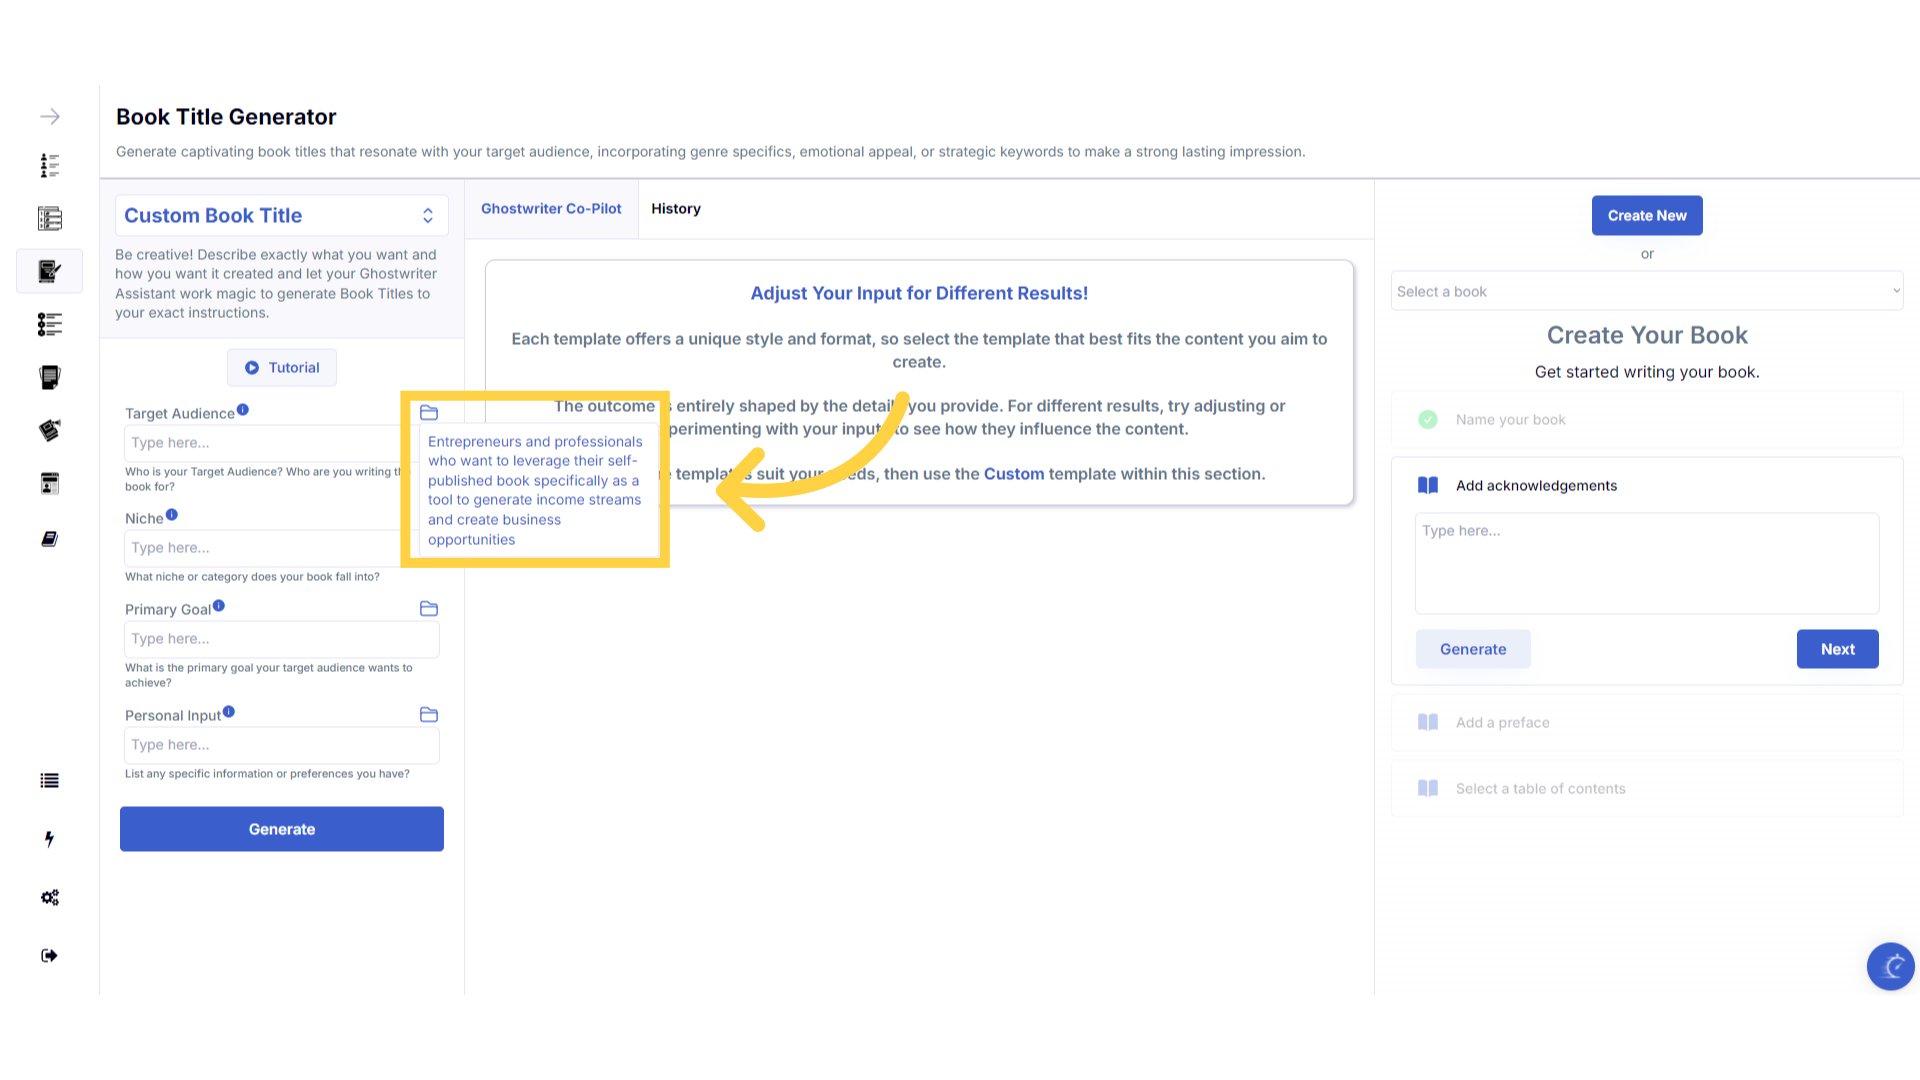Click the acknowledgements text area
The width and height of the screenshot is (1920, 1080).
[1646, 563]
